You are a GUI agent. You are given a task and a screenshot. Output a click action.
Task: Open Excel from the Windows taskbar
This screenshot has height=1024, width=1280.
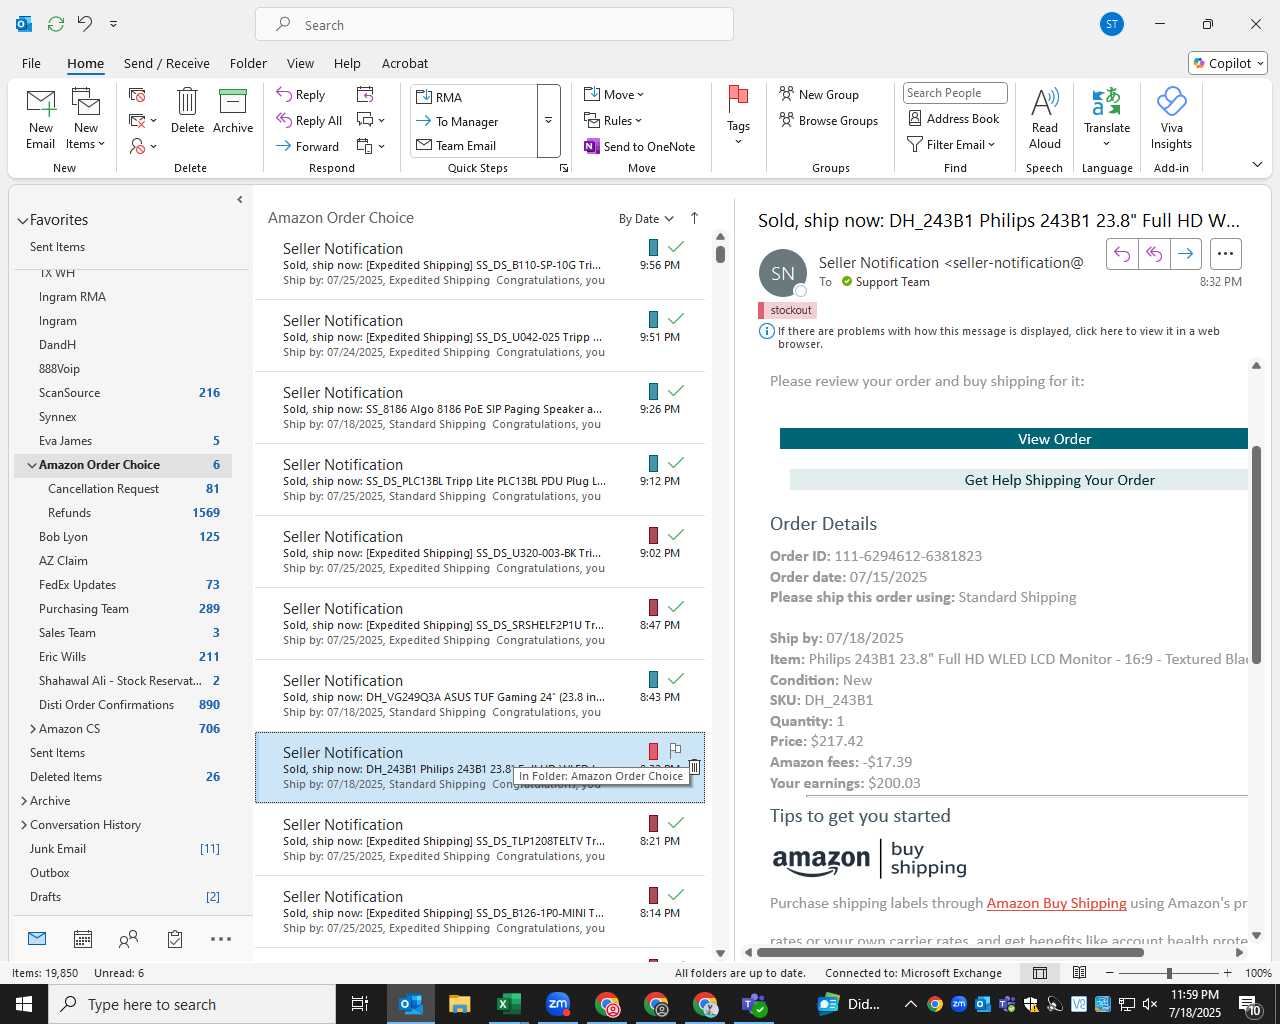[x=508, y=1004]
